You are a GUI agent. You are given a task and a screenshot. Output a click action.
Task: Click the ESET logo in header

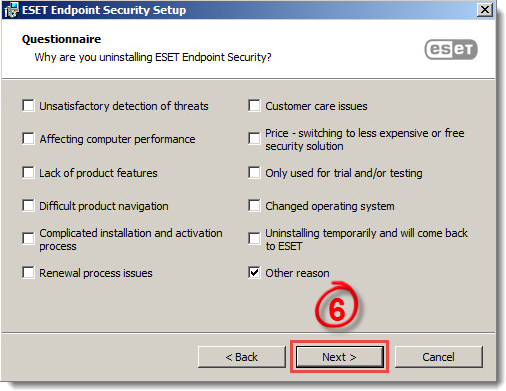point(451,49)
